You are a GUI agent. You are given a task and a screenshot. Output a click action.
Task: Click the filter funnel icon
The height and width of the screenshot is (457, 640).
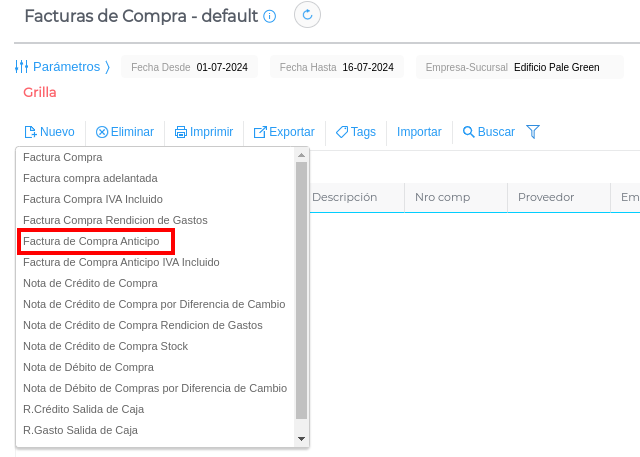[533, 132]
